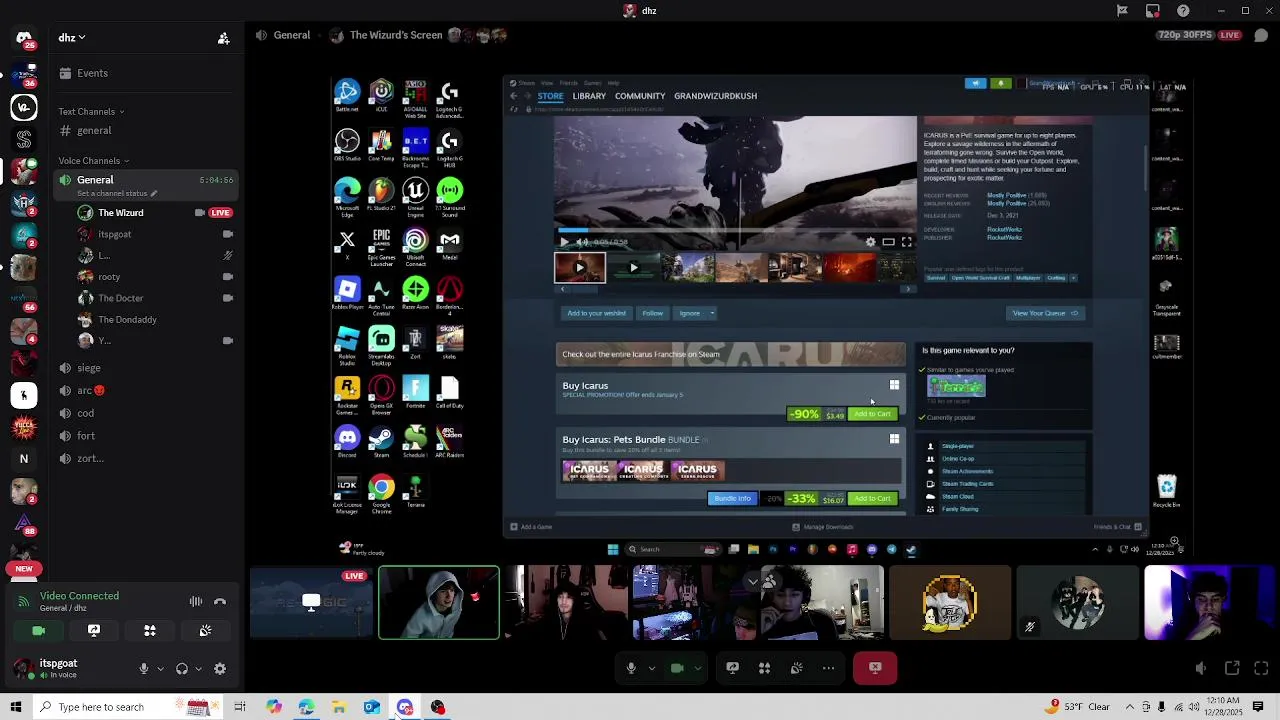The height and width of the screenshot is (720, 1280).
Task: Click the Steam shortcut on streamed desktop
Action: 381,441
